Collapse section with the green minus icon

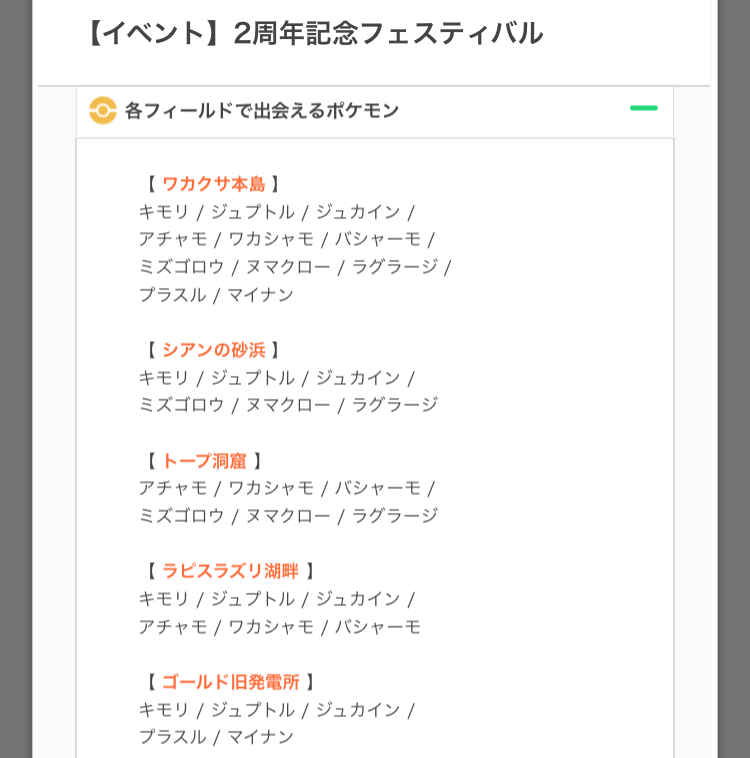click(x=644, y=108)
